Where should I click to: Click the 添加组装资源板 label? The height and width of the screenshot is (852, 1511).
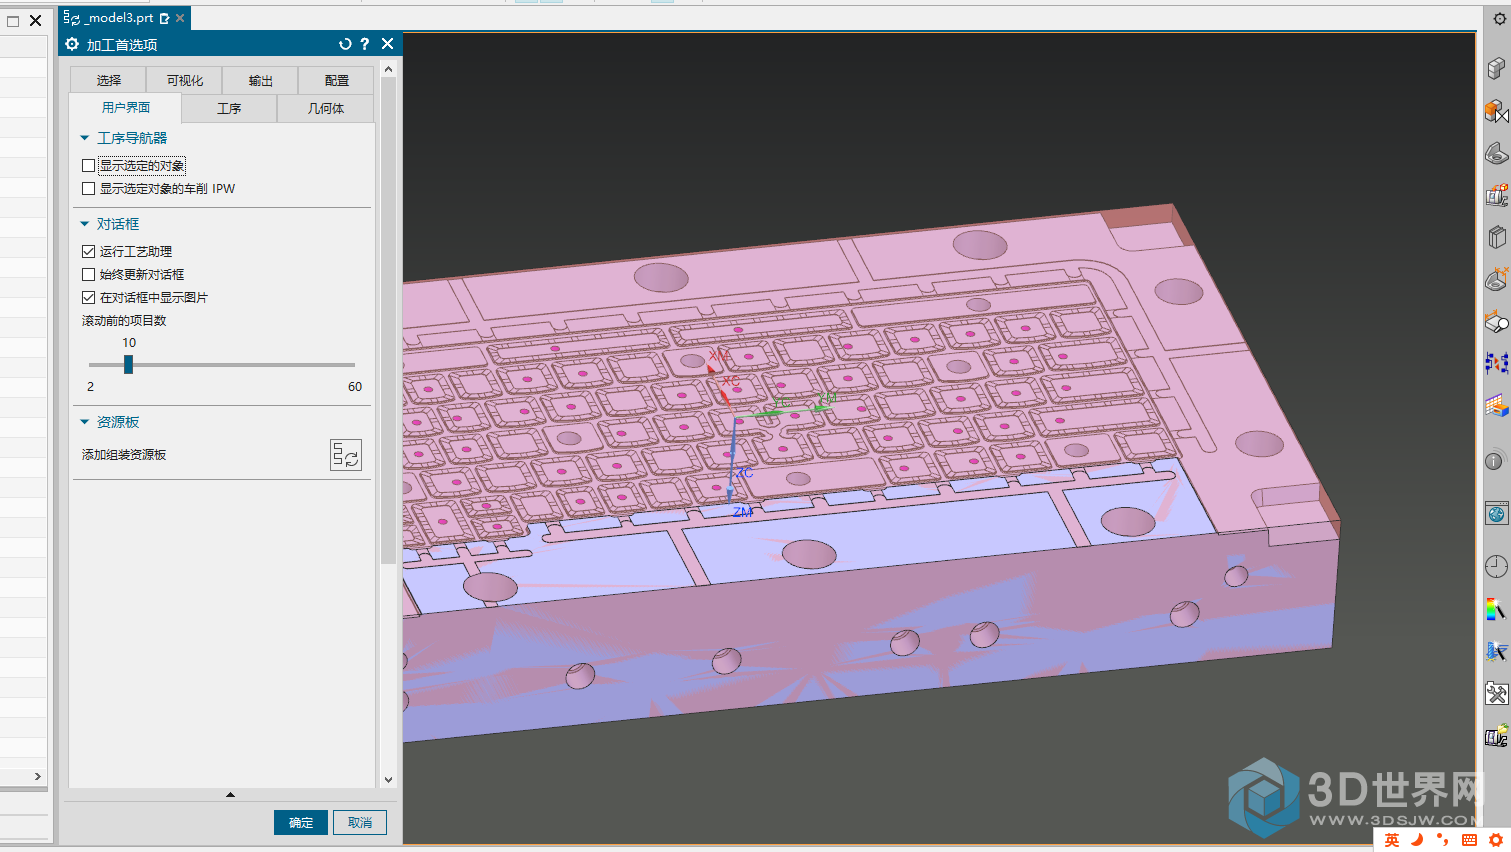pyautogui.click(x=124, y=455)
